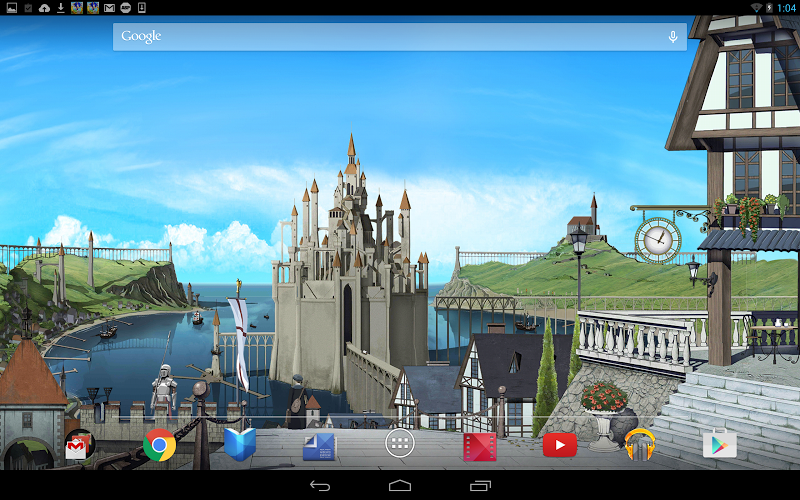Tap the Wi-Fi signal status icon
This screenshot has height=500, width=800.
756,8
